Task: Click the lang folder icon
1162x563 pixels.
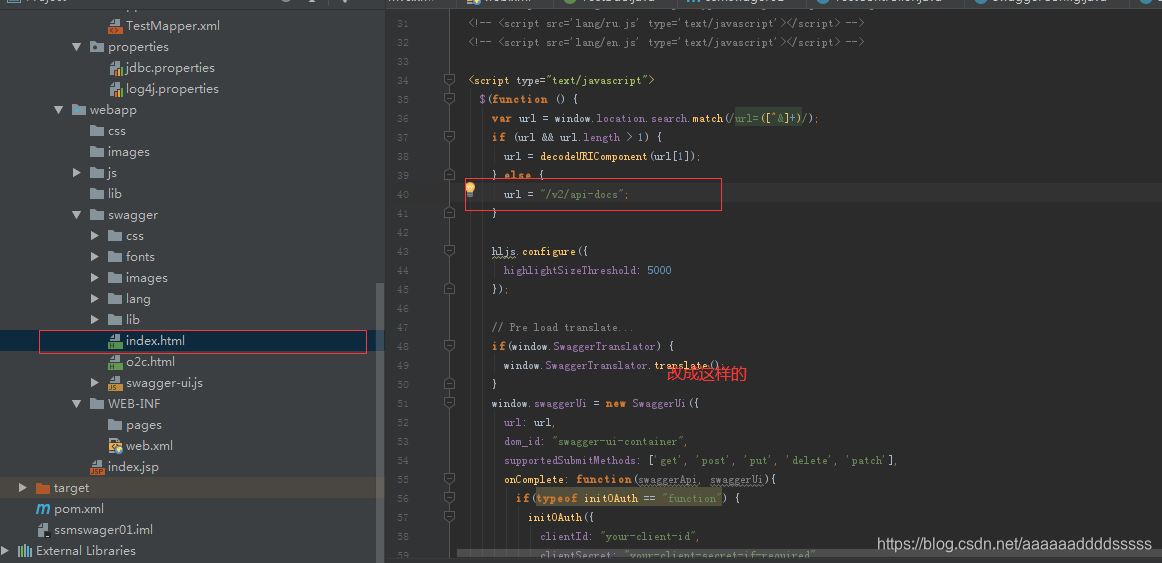Action: (115, 299)
